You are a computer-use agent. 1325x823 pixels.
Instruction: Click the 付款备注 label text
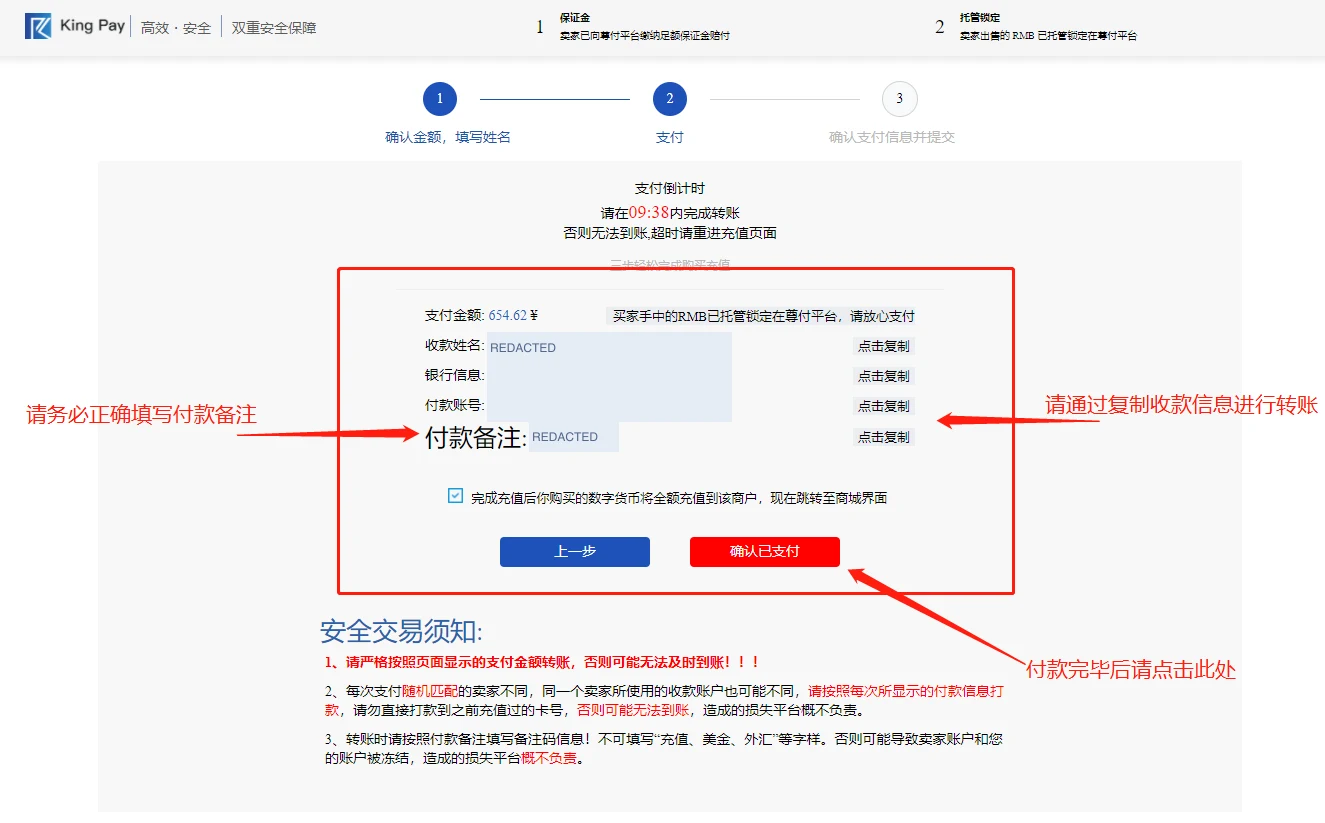[x=475, y=438]
